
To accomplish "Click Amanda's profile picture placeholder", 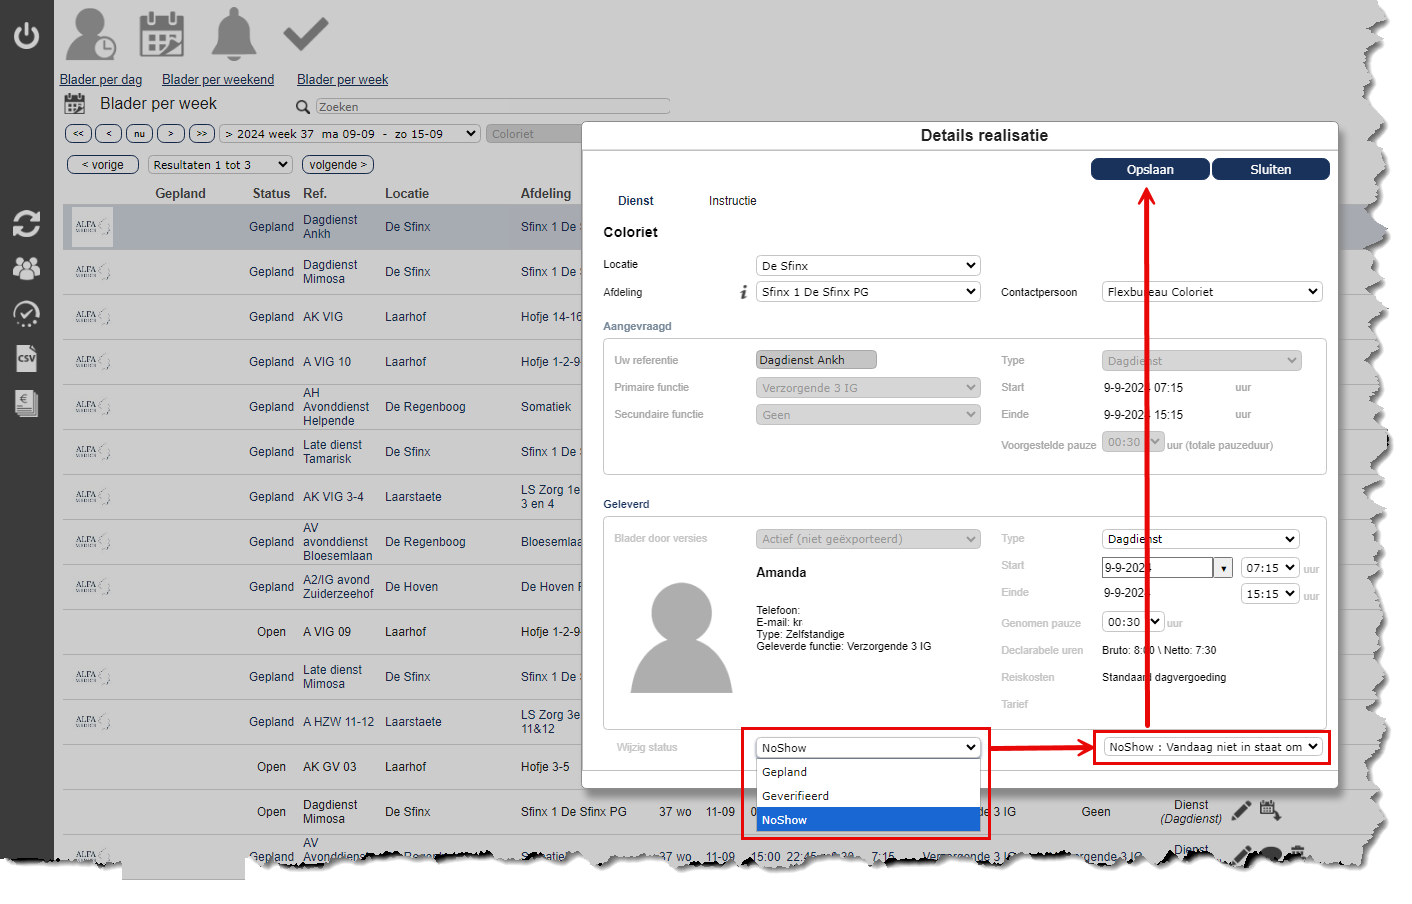I will coord(682,637).
